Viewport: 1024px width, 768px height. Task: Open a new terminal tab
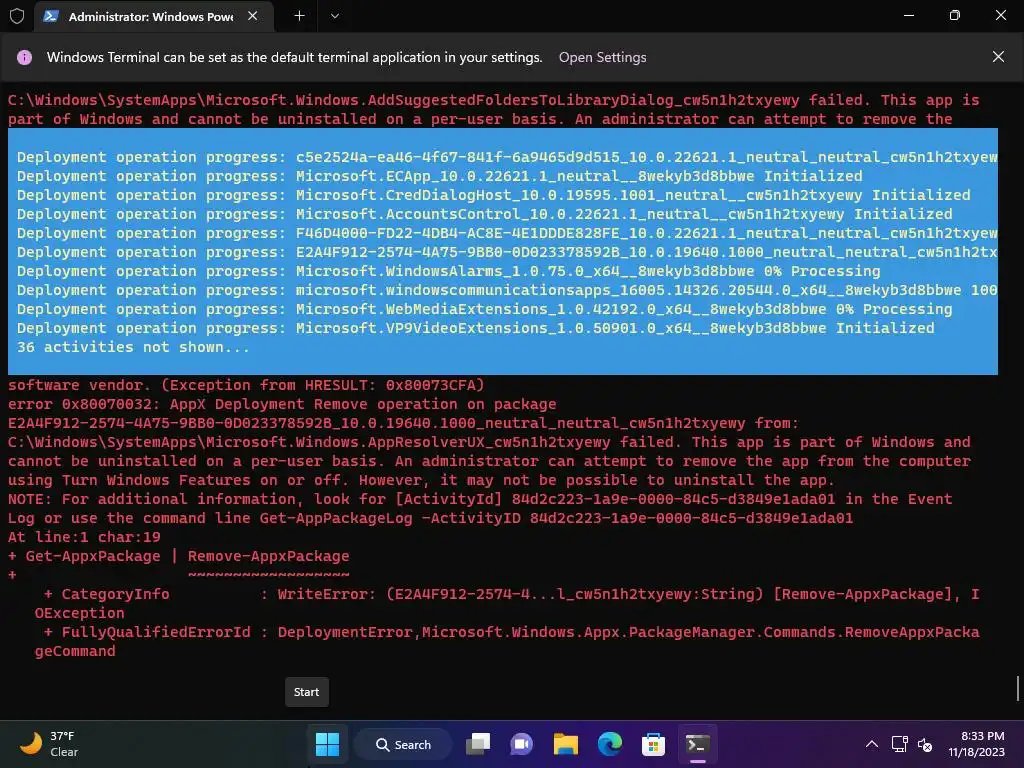click(x=299, y=16)
